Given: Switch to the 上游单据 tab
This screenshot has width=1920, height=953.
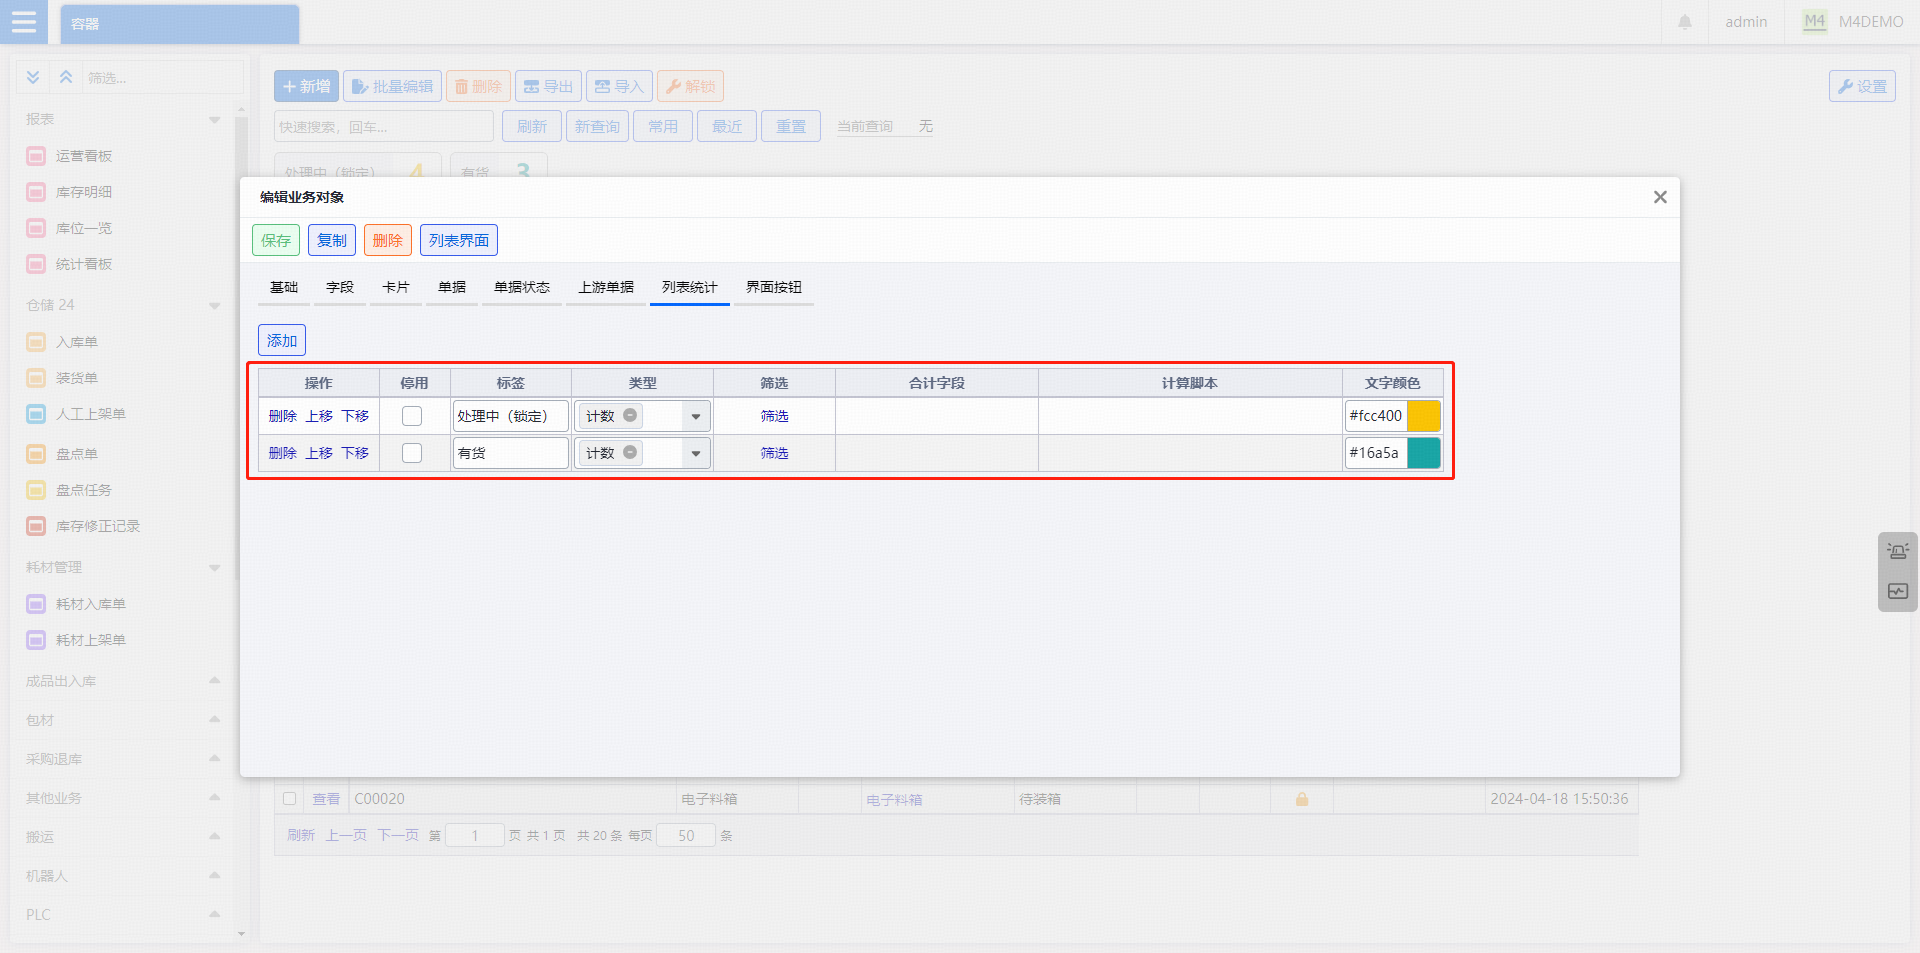Looking at the screenshot, I should [x=606, y=287].
